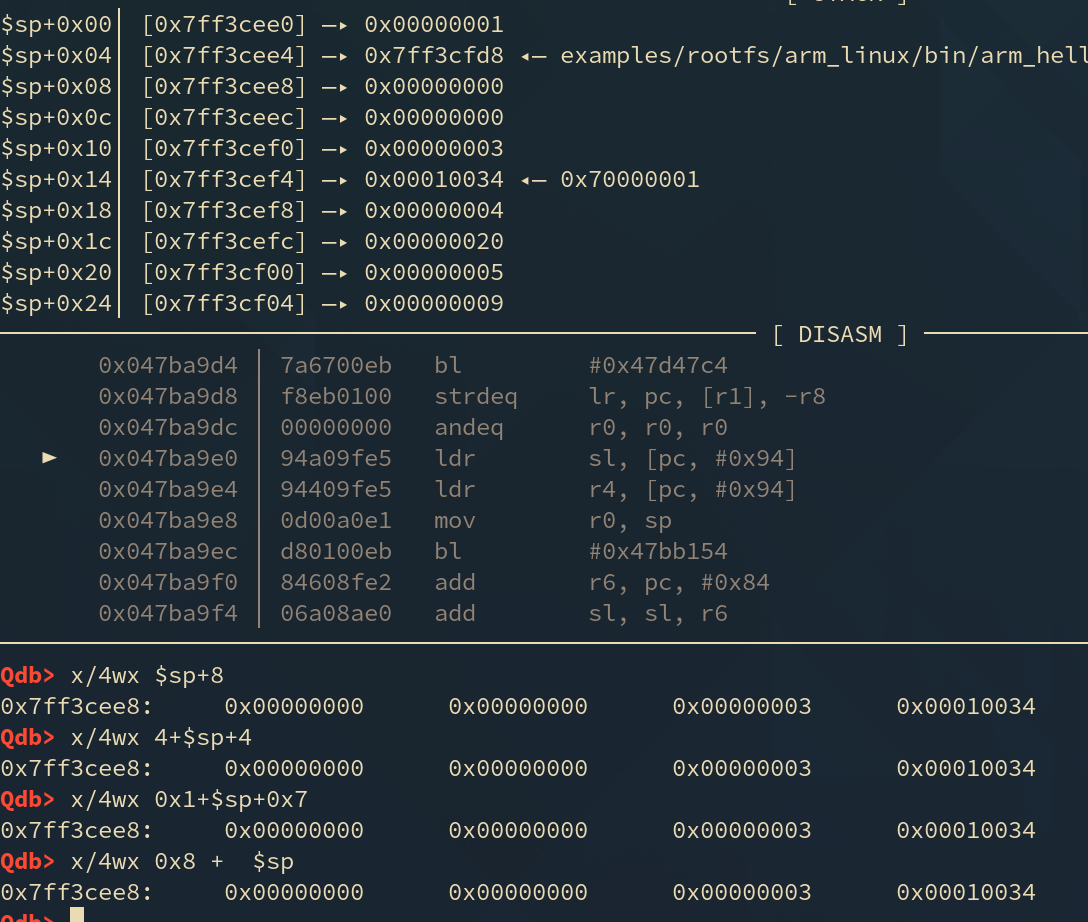Click disassembly address 0x047ba9f4
This screenshot has height=922, width=1088.
(x=168, y=614)
